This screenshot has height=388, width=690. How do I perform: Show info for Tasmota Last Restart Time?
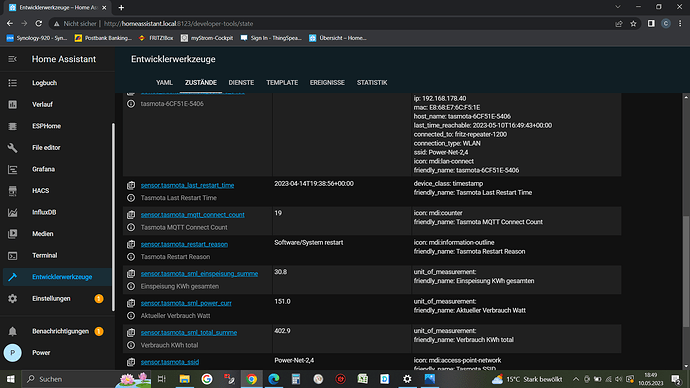[x=131, y=198]
